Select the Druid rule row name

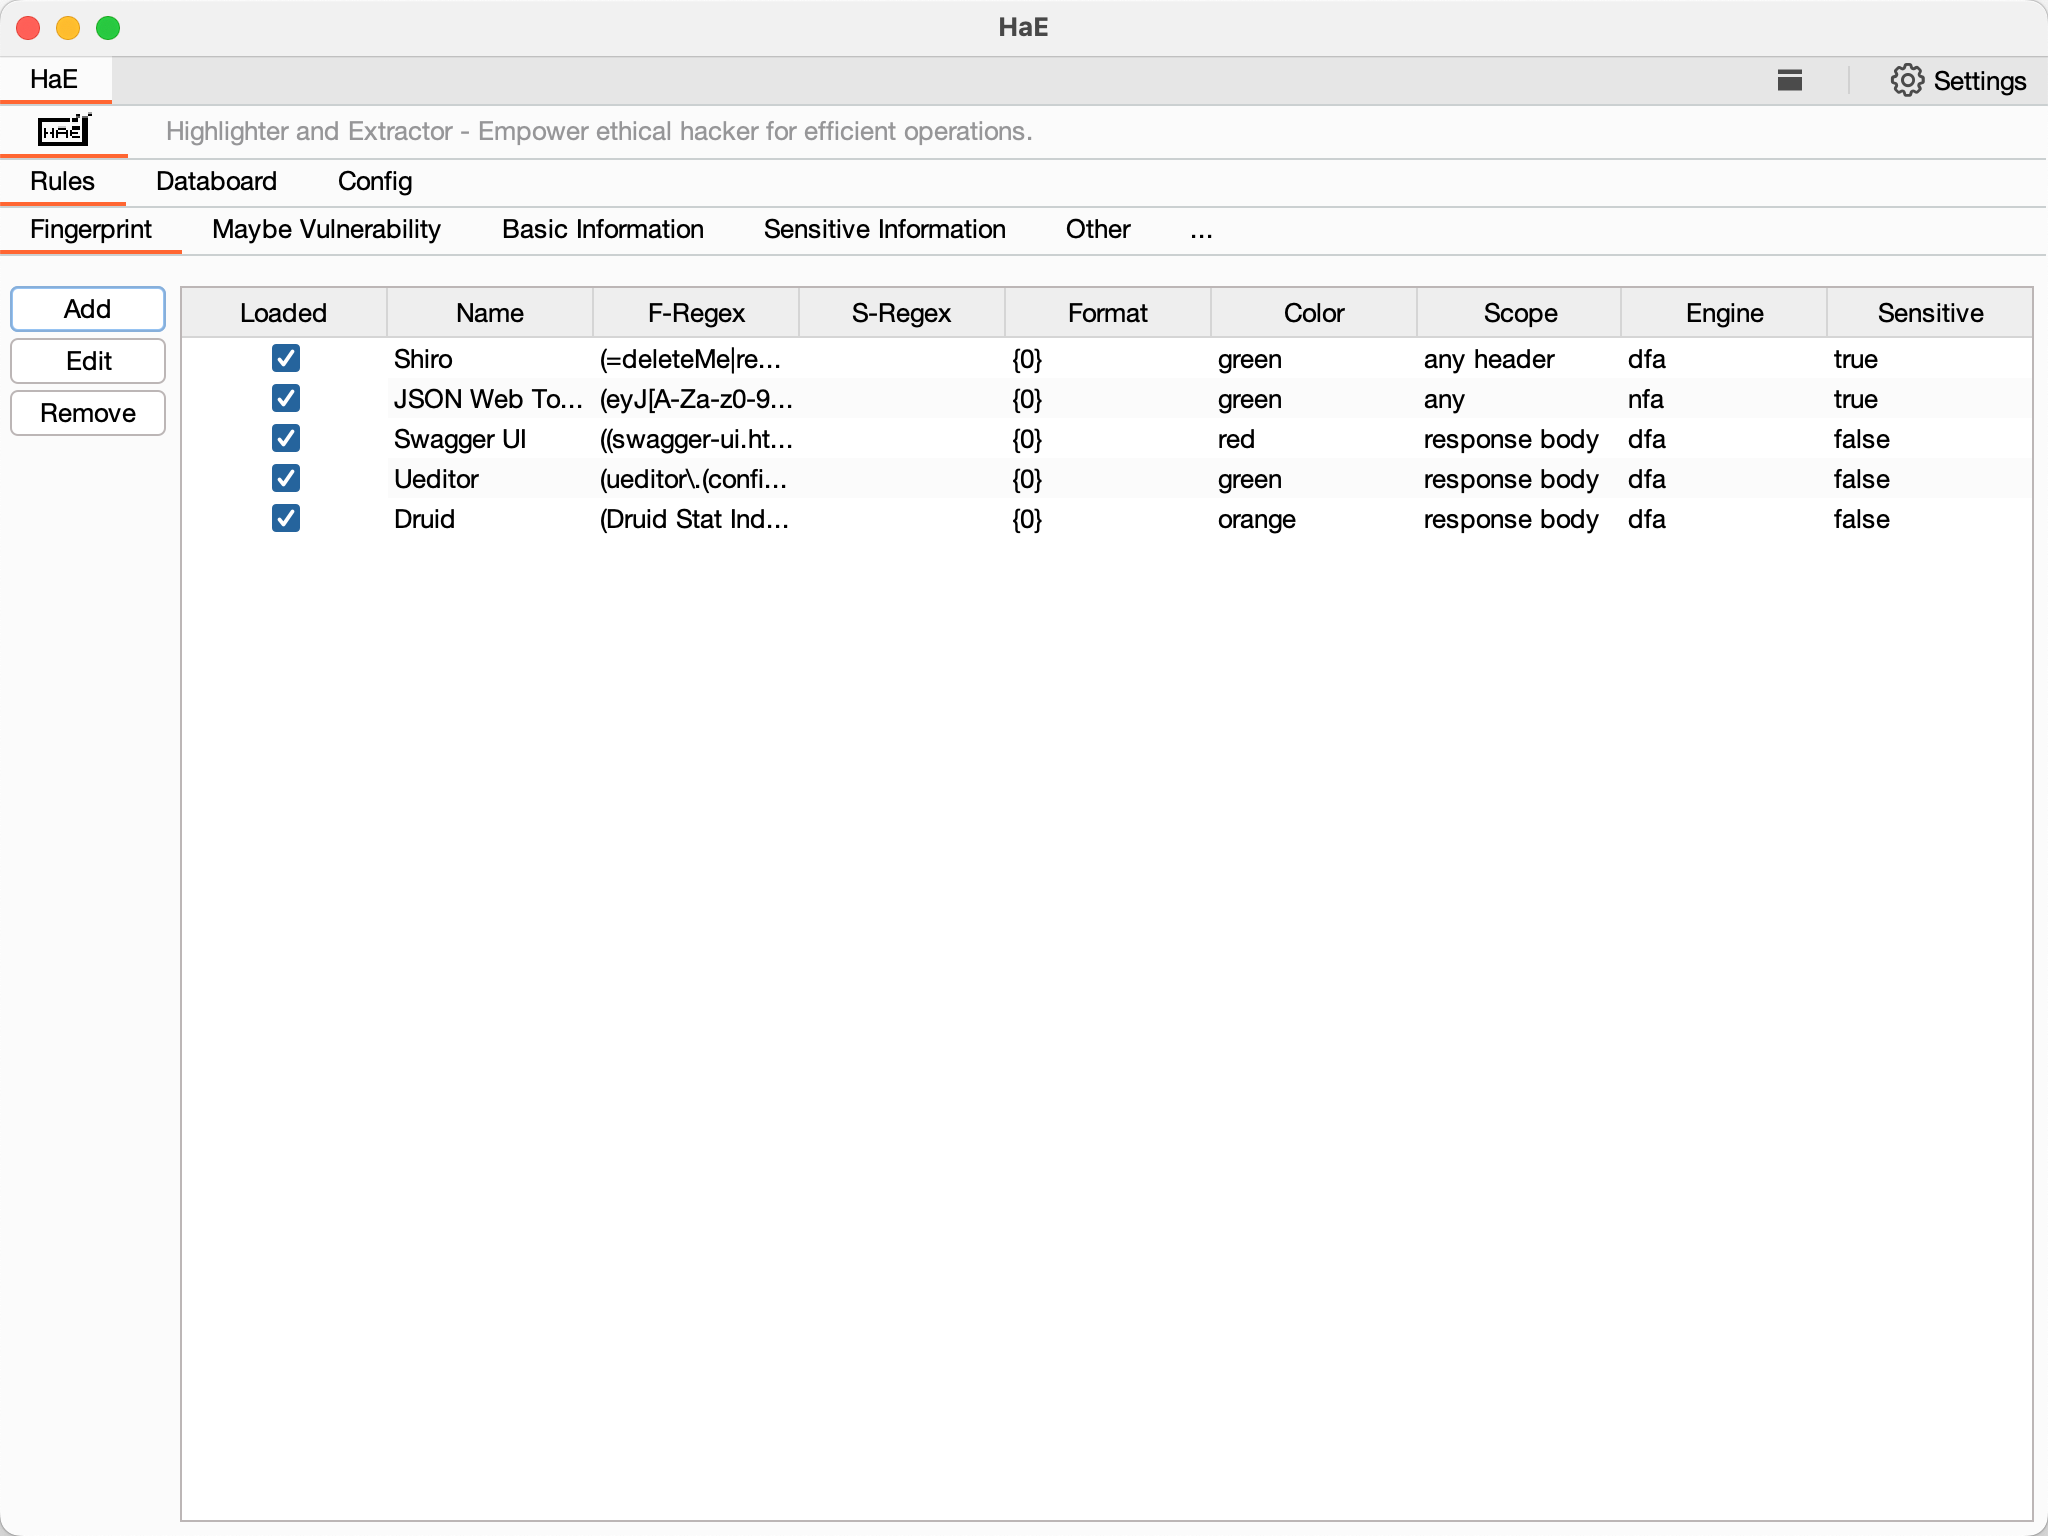pyautogui.click(x=424, y=519)
